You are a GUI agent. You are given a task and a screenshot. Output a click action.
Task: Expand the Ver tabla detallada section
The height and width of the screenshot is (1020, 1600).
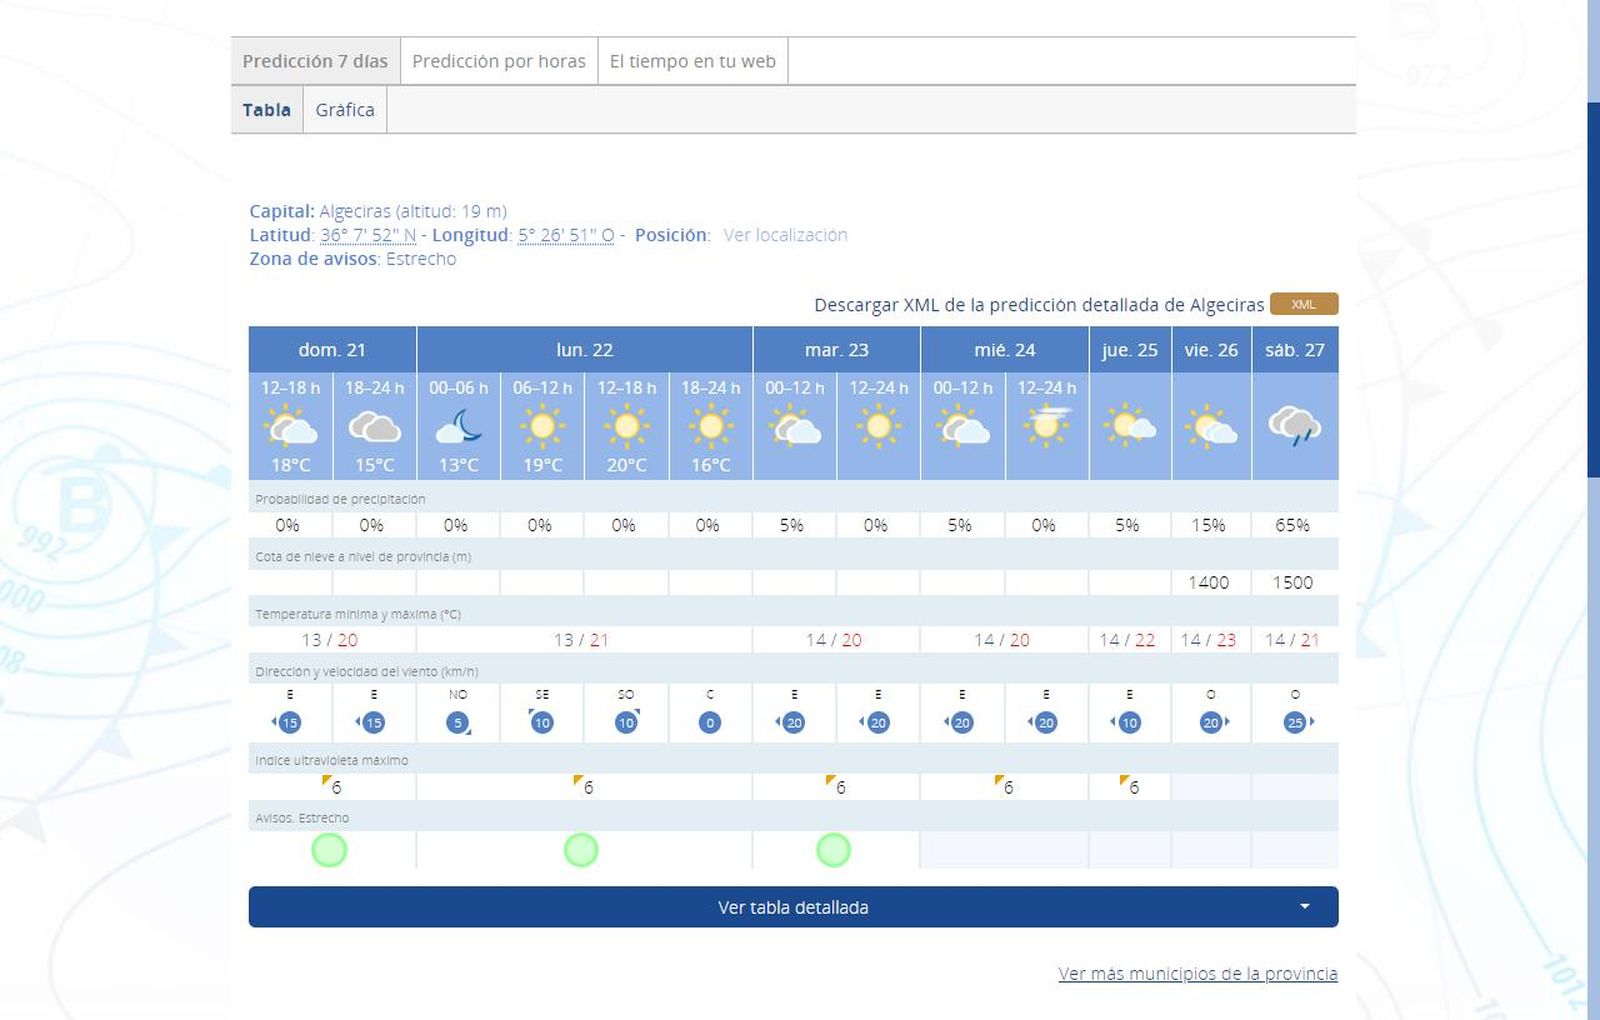pos(792,907)
